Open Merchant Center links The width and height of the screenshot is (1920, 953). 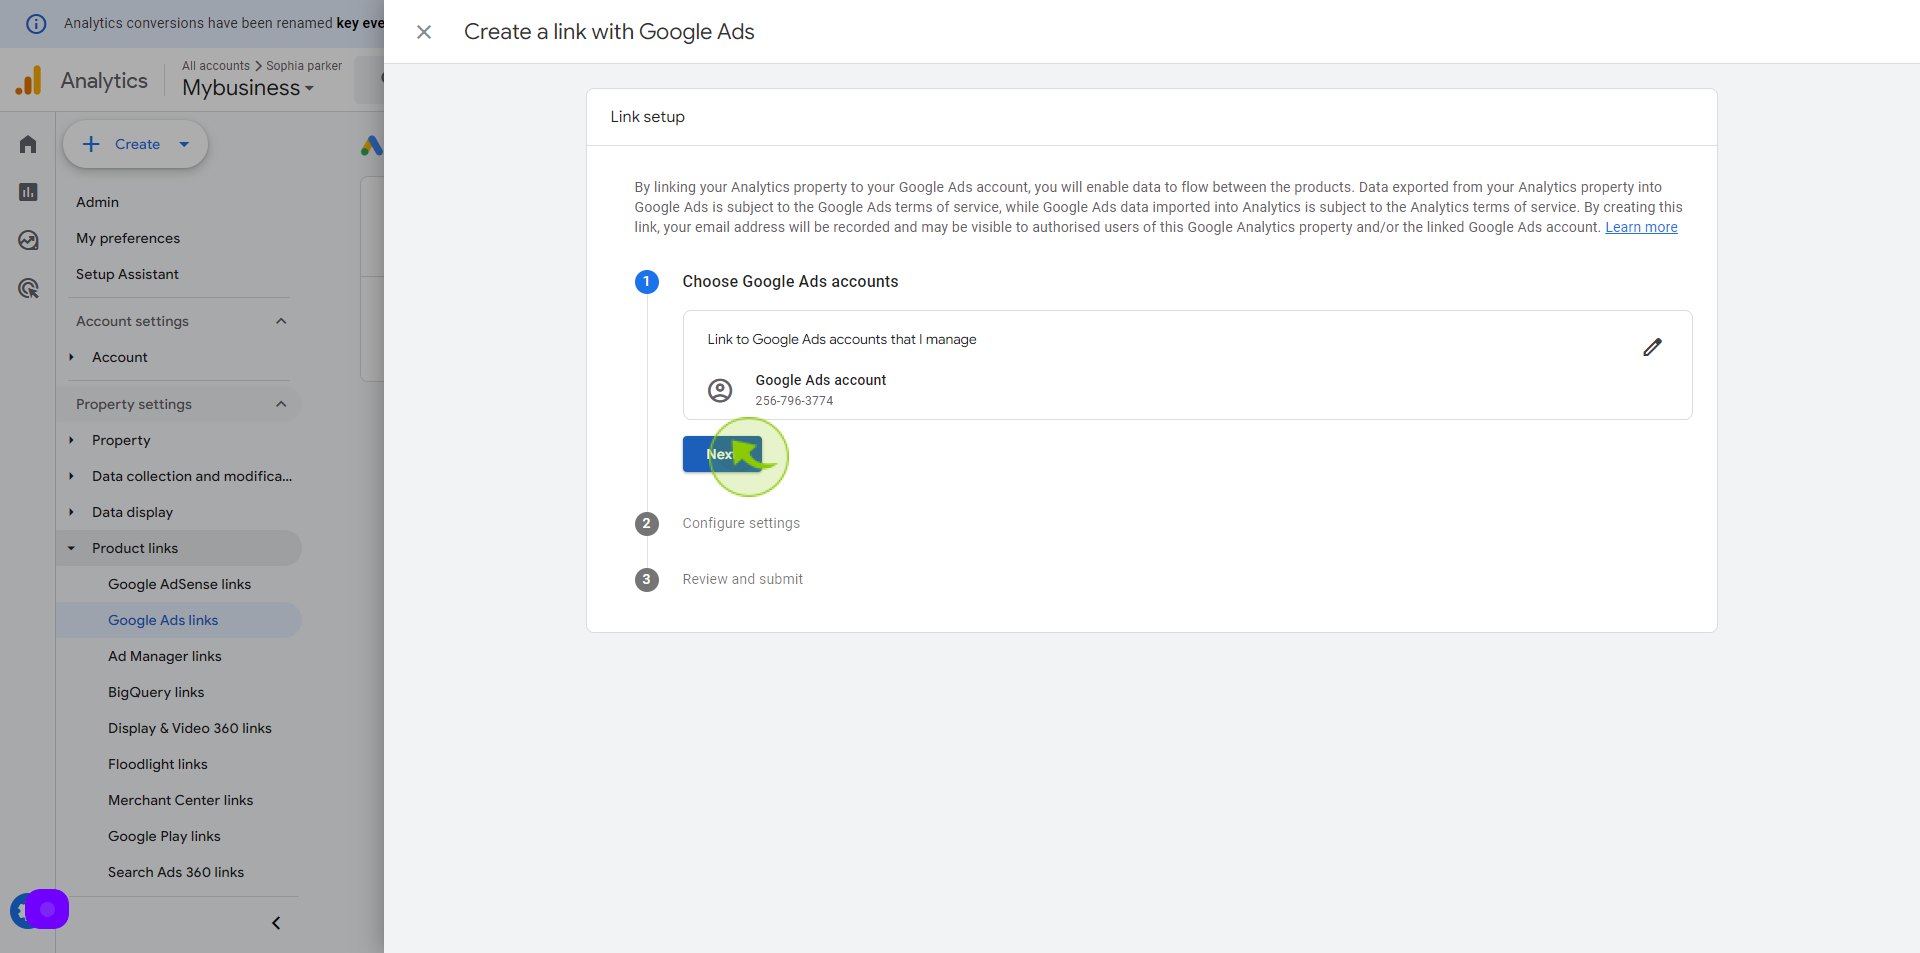(x=180, y=800)
